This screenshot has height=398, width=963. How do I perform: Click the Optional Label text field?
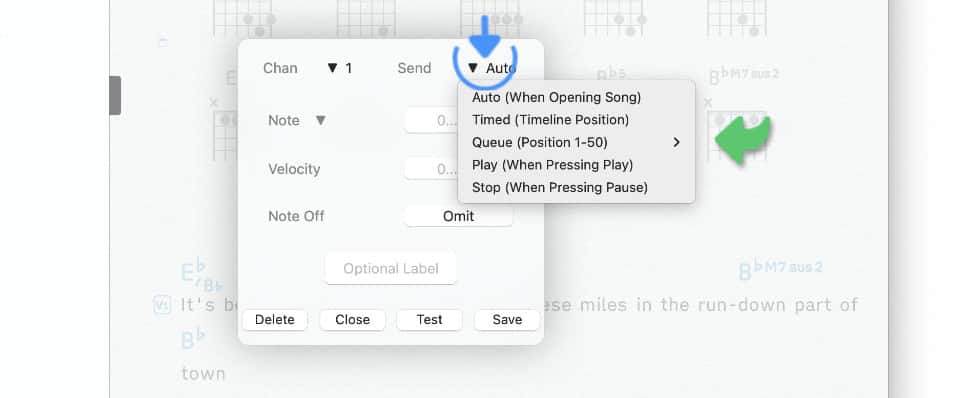[391, 268]
